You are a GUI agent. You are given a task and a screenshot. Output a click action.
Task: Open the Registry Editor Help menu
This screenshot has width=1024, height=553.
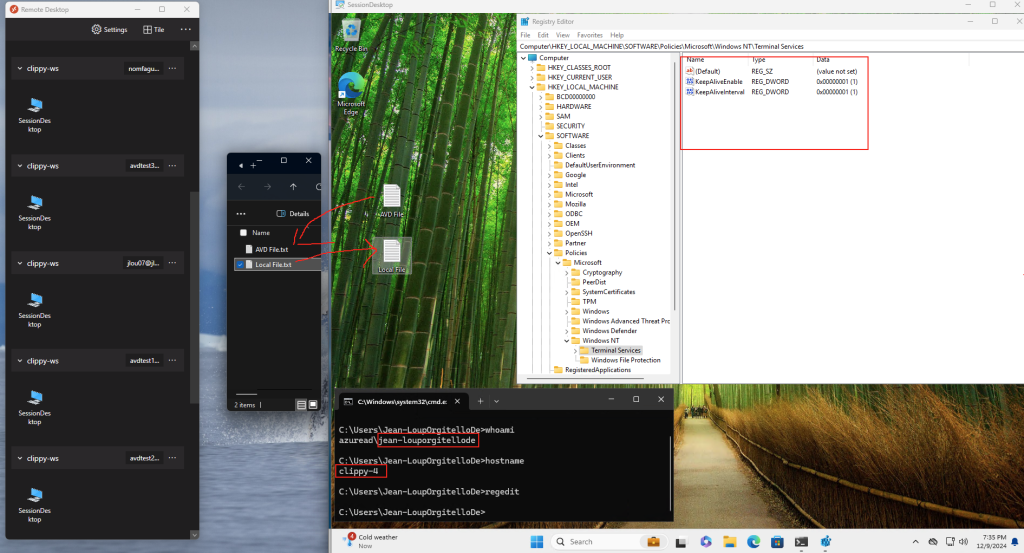coord(617,35)
